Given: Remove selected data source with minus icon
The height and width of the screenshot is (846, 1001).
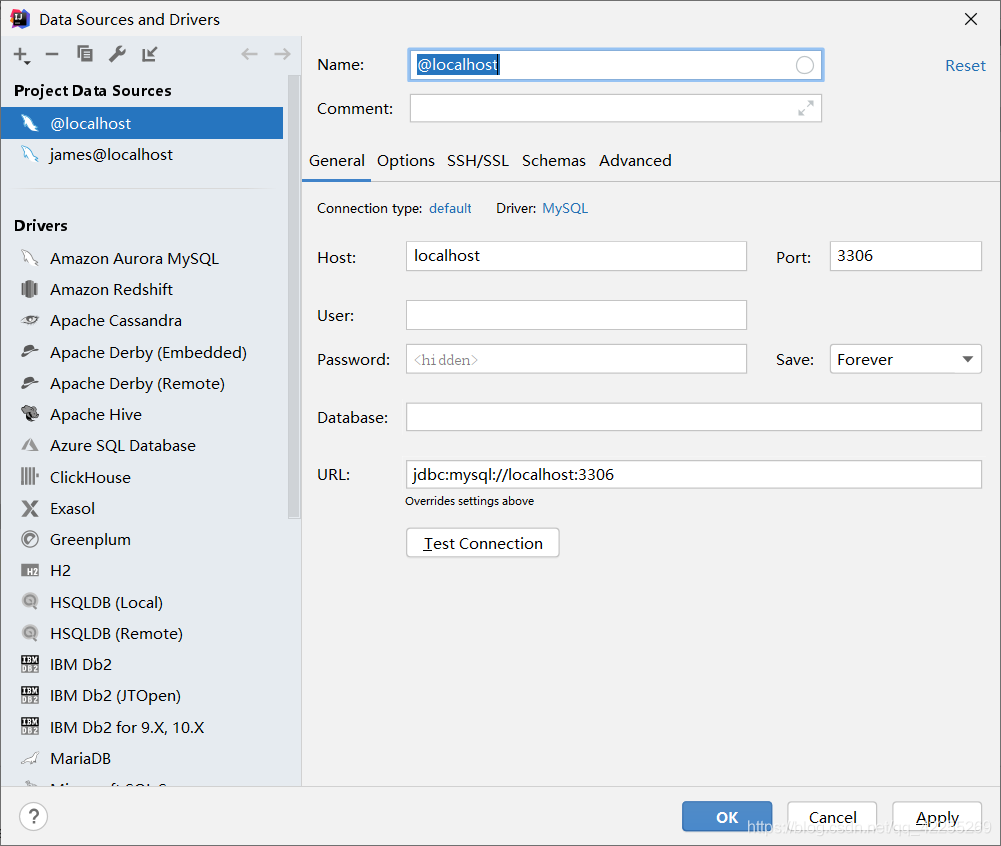Looking at the screenshot, I should pos(52,54).
